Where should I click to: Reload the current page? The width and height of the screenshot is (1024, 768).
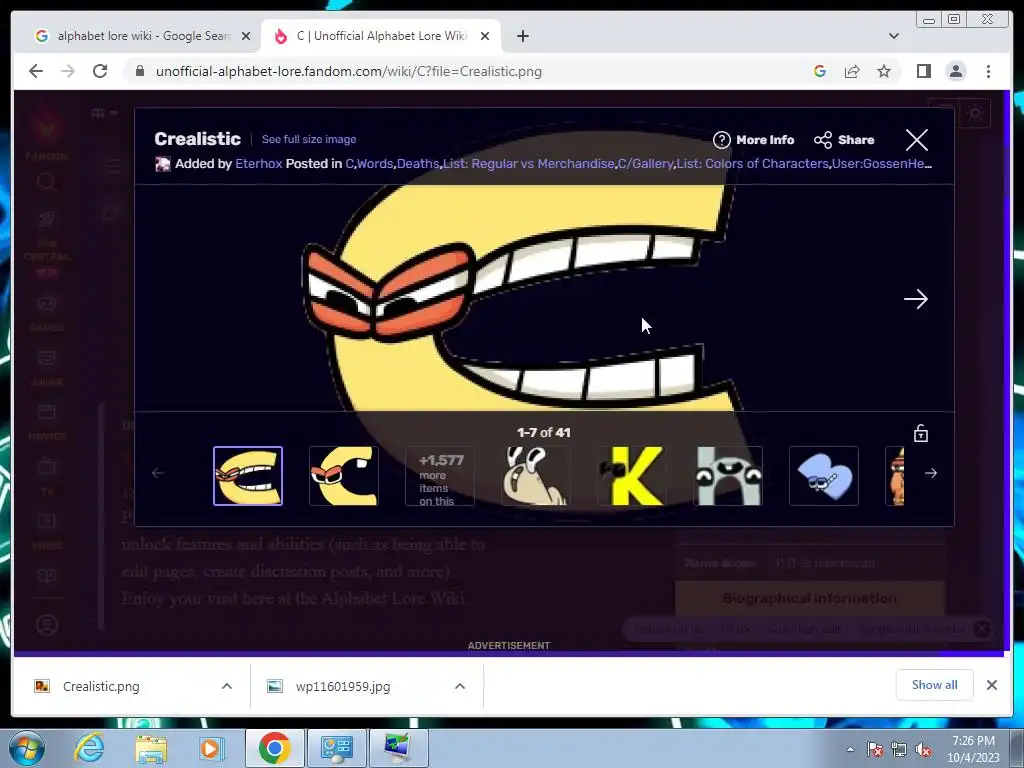(x=100, y=71)
